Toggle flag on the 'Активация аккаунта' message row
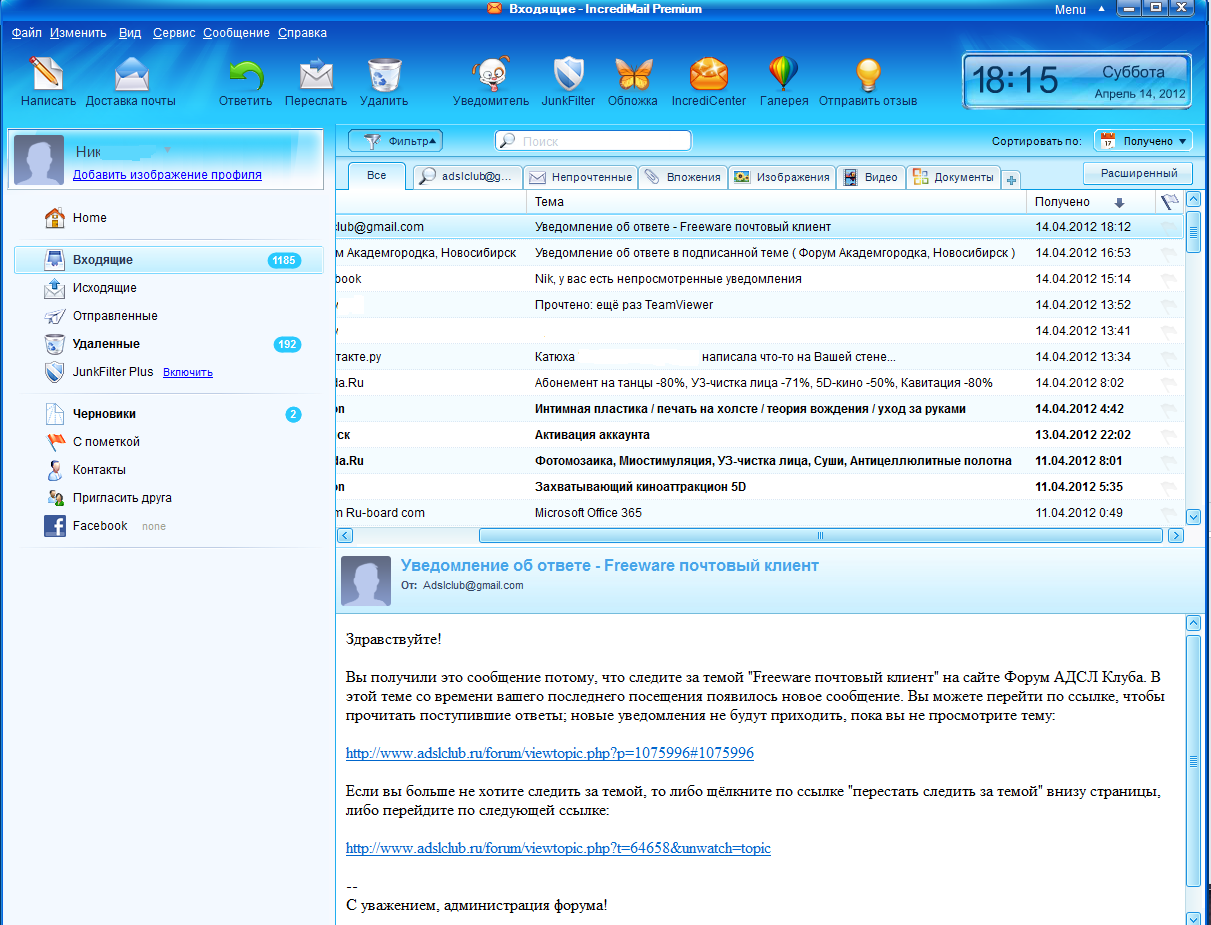Viewport: 1211px width, 925px height. (1169, 435)
